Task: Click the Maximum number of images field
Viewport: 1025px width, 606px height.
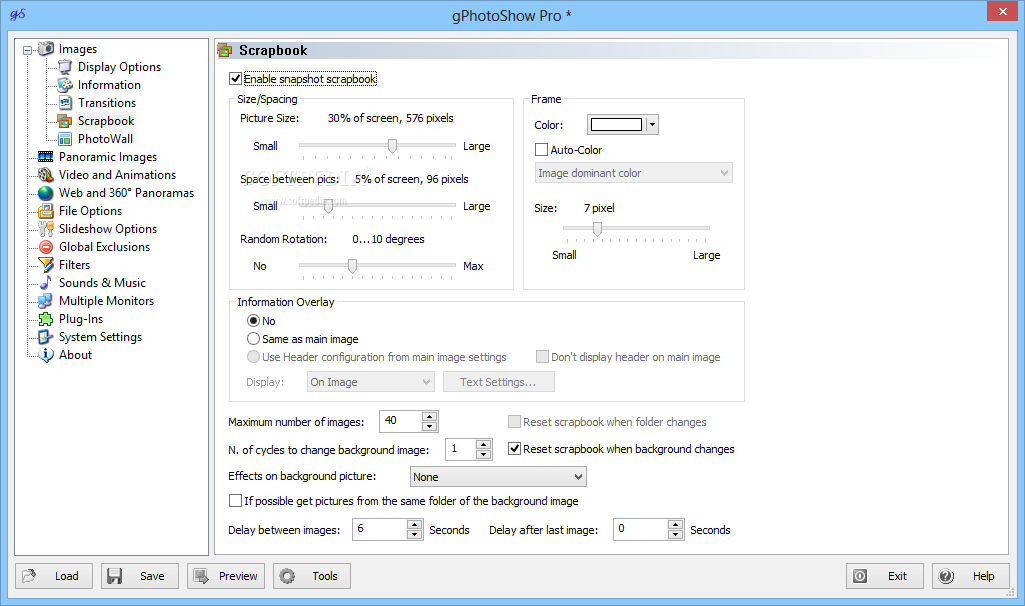Action: [401, 421]
